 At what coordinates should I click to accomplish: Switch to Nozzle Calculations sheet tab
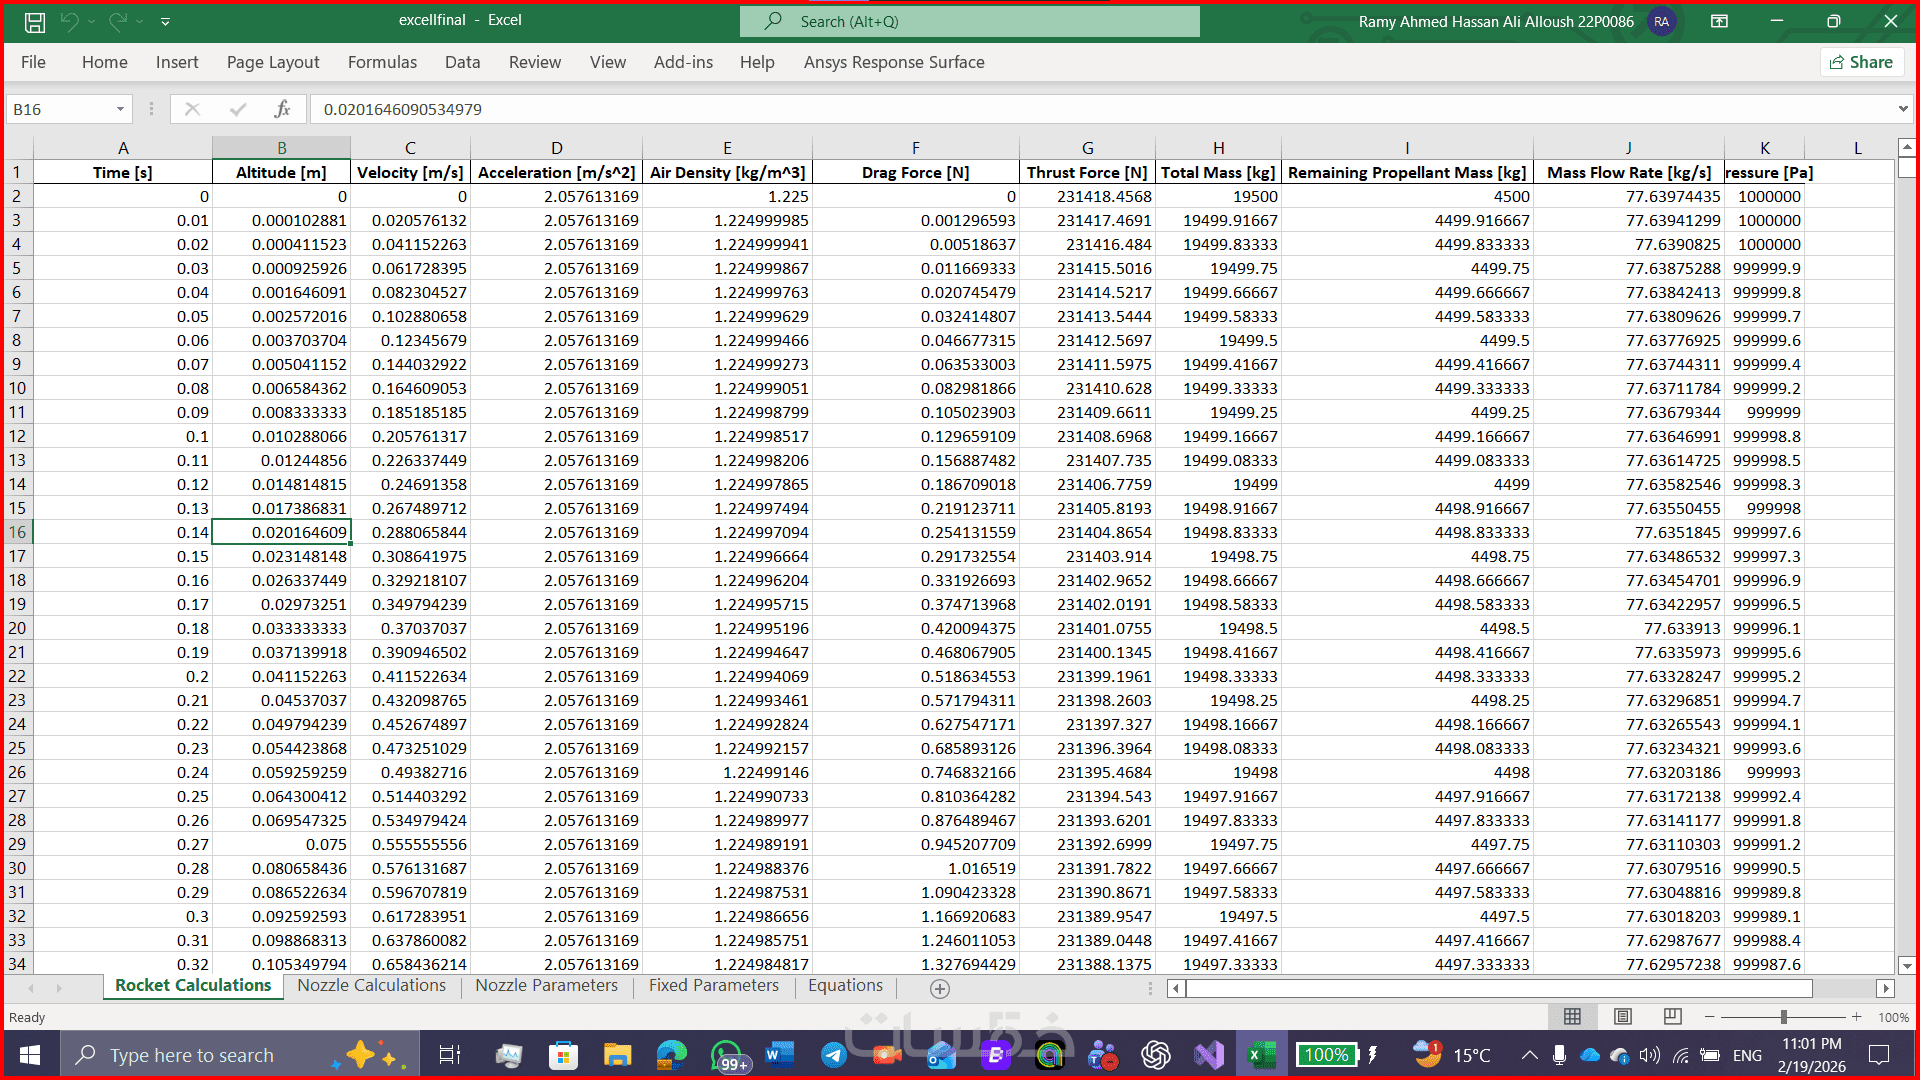point(371,985)
